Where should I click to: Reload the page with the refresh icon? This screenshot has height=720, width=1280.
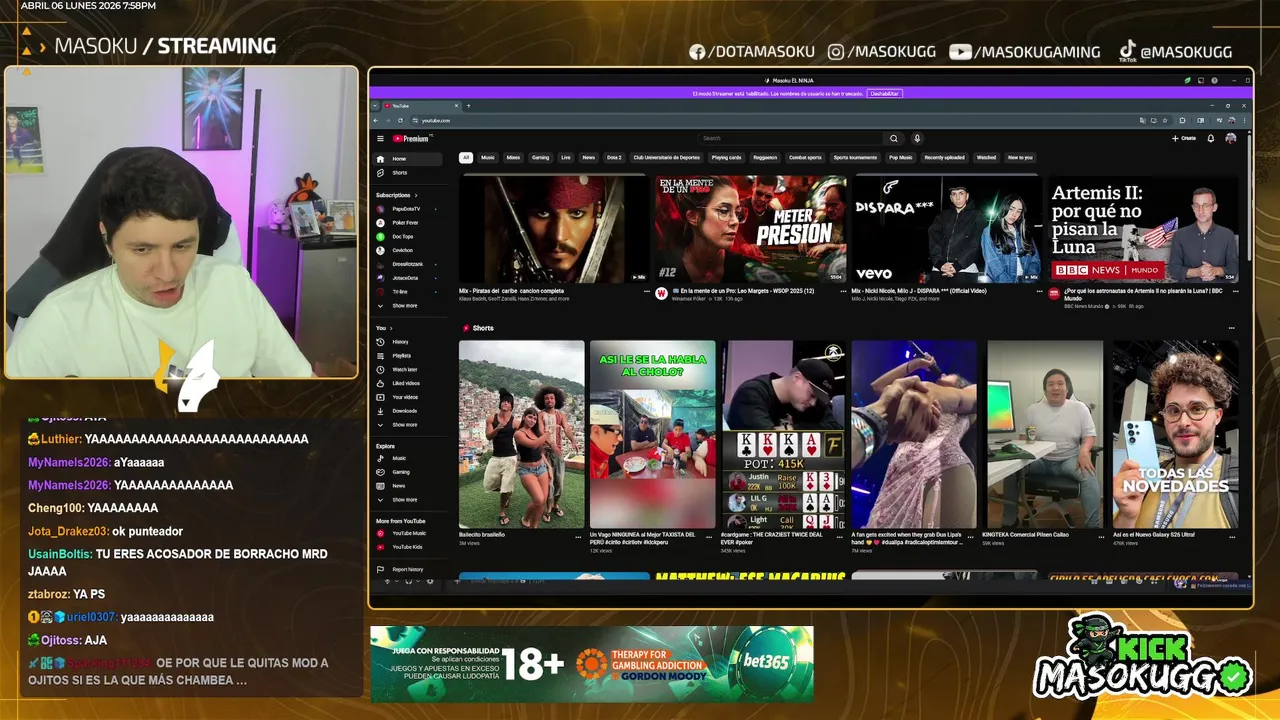point(401,120)
